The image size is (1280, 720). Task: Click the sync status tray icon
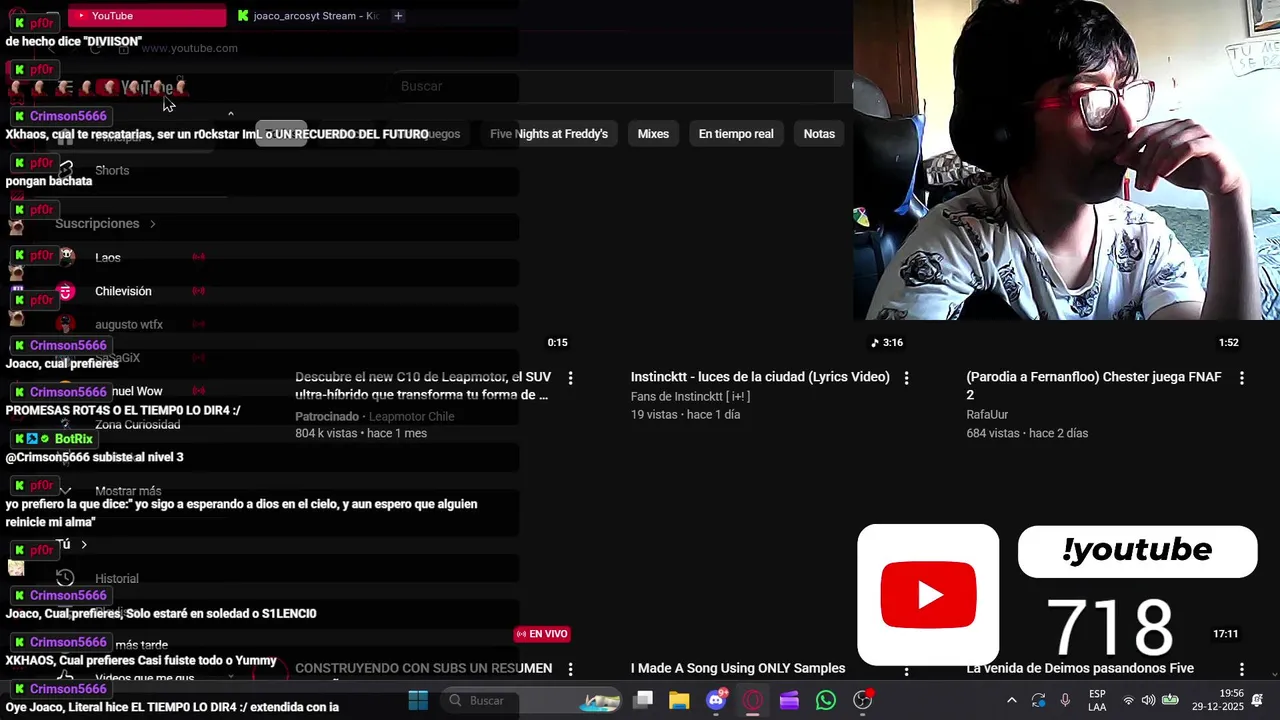pos(1038,701)
